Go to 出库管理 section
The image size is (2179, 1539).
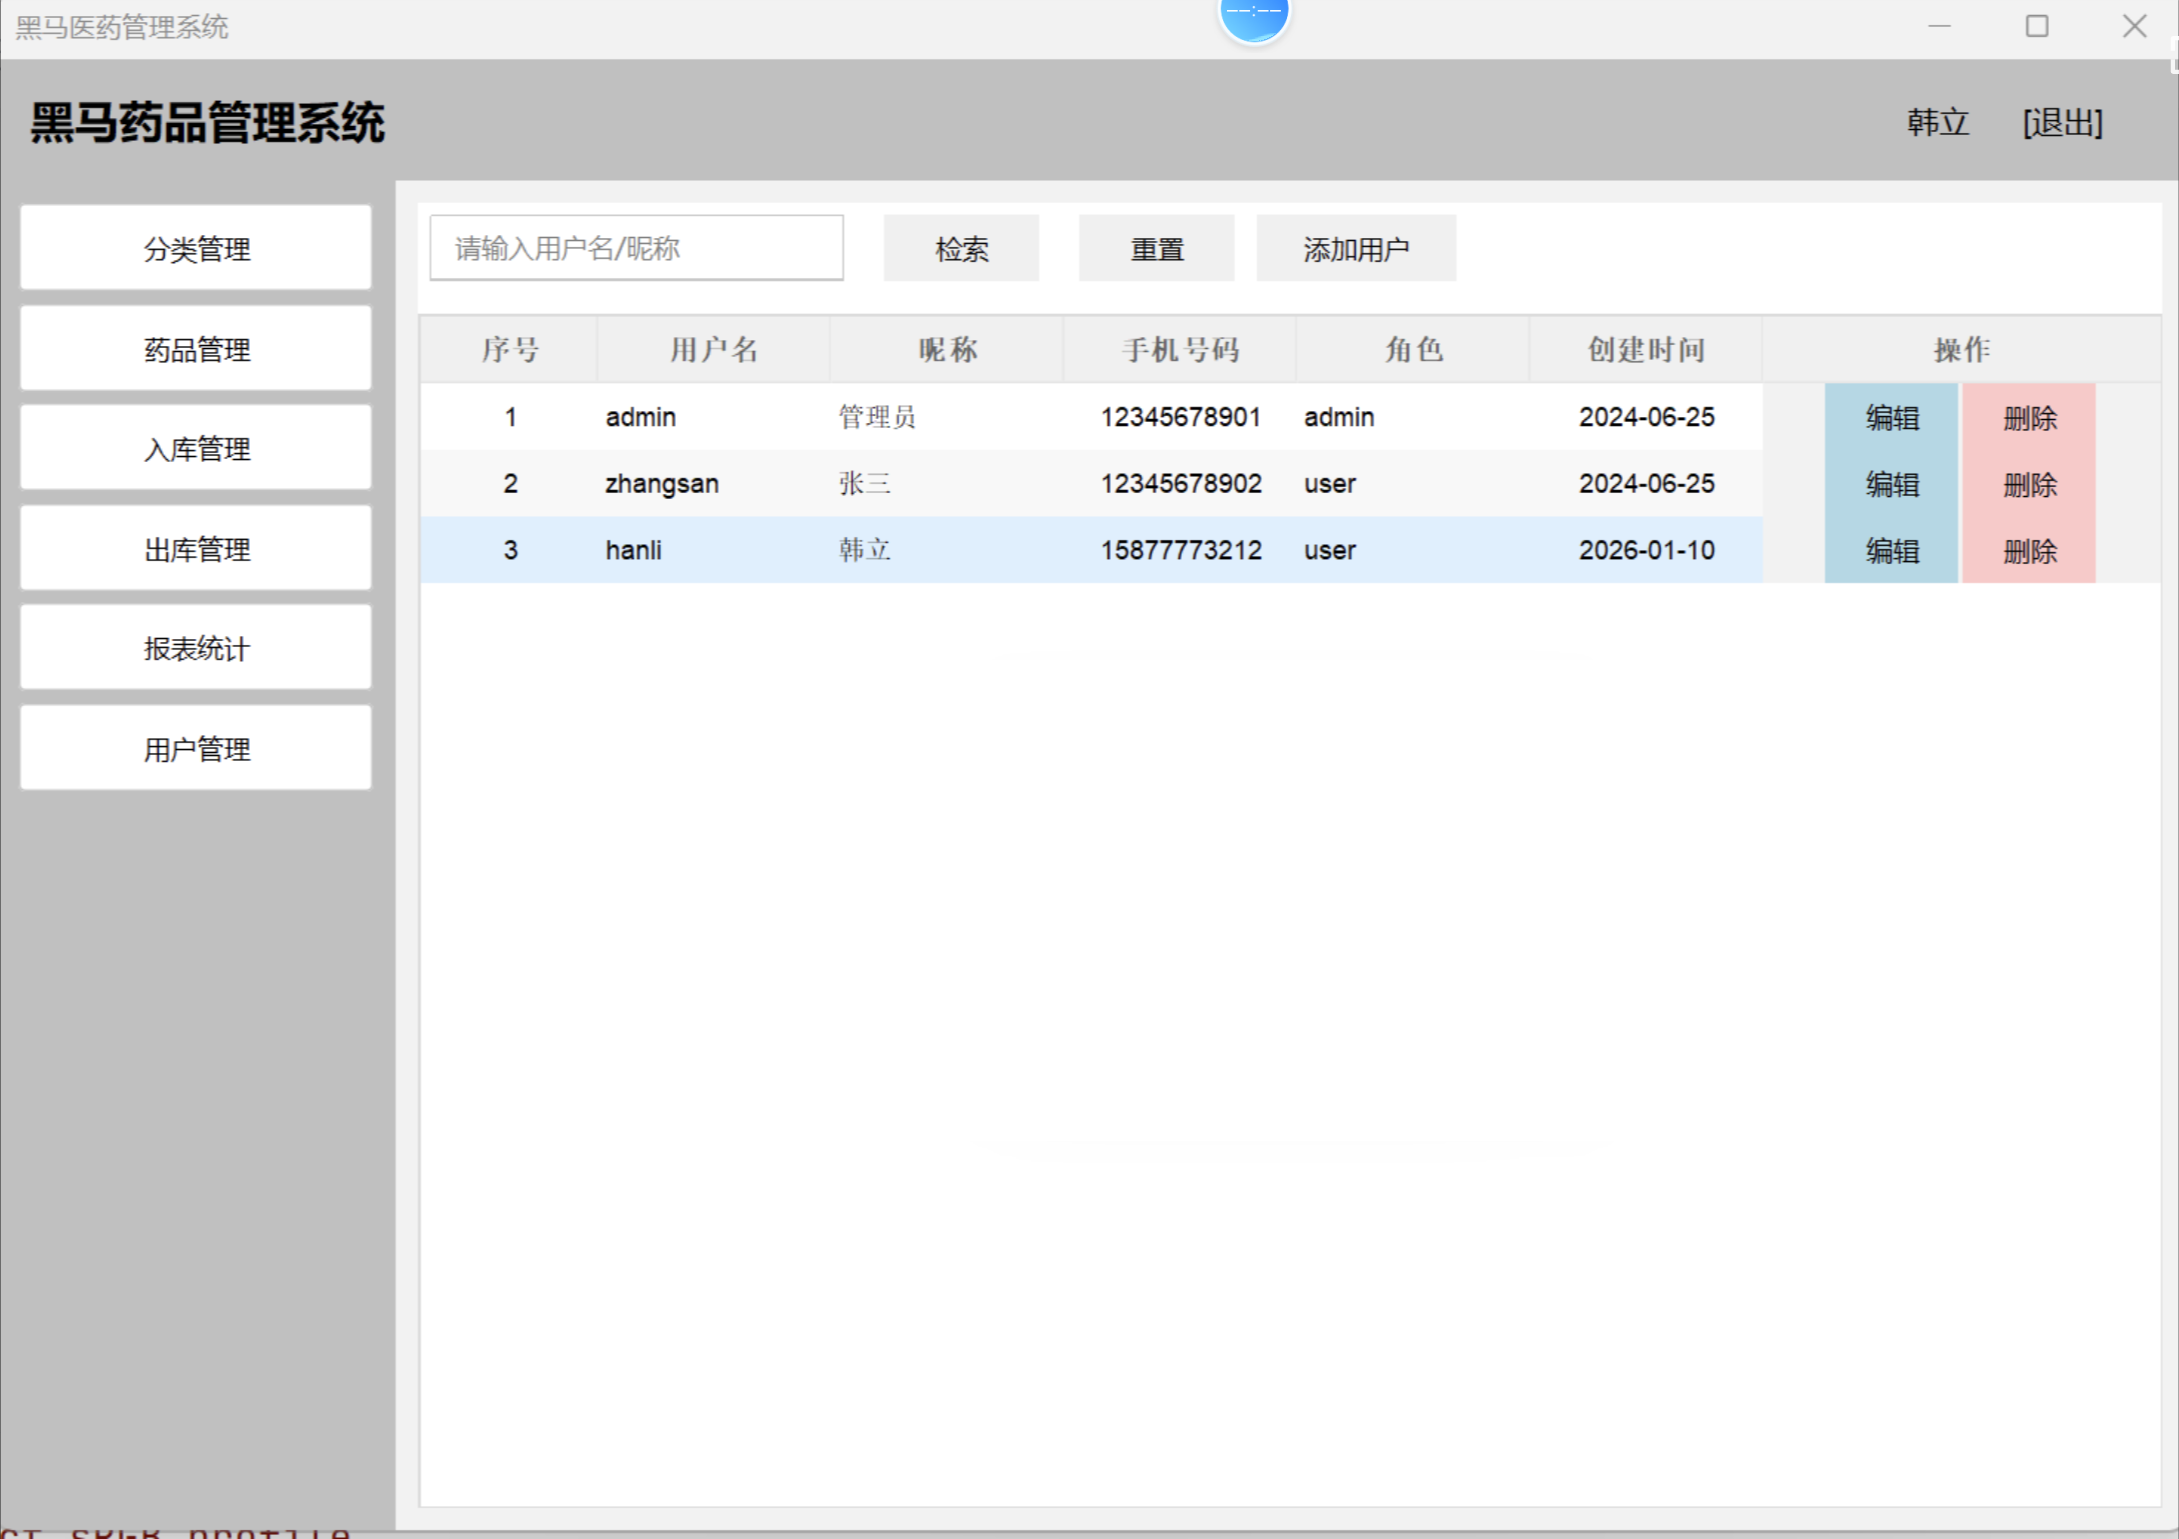(196, 549)
